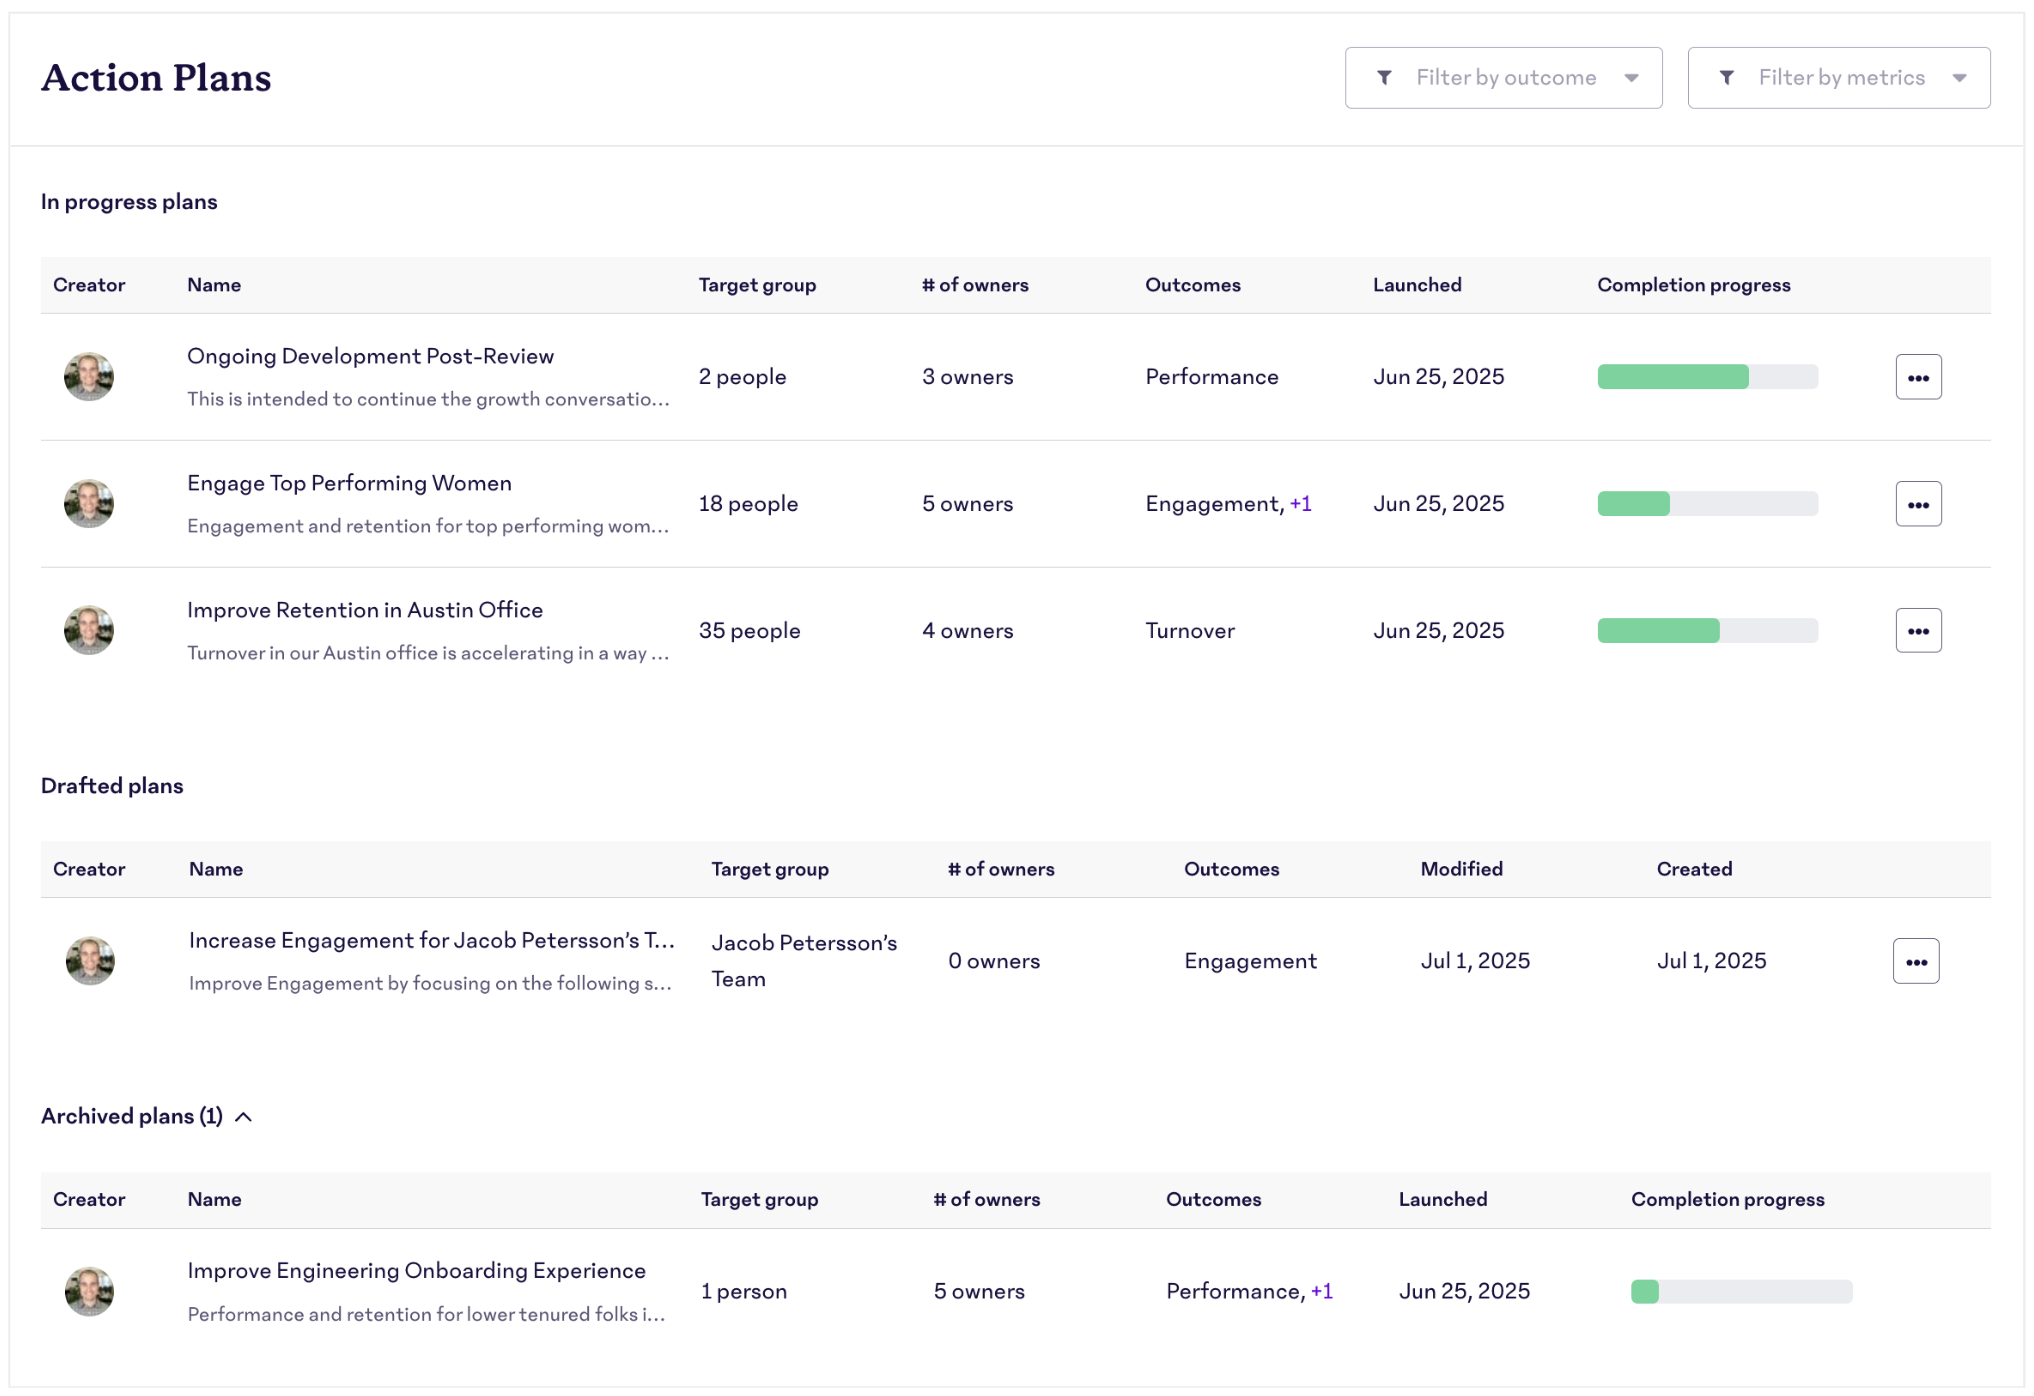The width and height of the screenshot is (2034, 1396).
Task: Open more options for Jacob Petersson's drafted plan
Action: [1916, 961]
